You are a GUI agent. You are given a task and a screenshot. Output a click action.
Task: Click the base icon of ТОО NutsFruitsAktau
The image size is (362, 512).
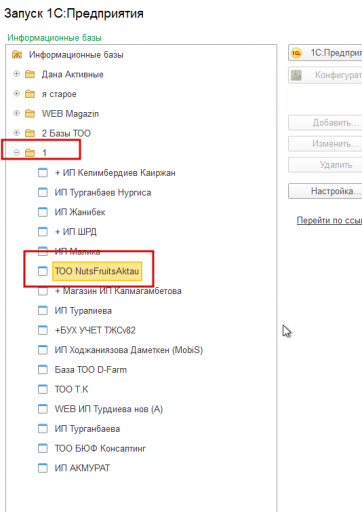pos(43,271)
